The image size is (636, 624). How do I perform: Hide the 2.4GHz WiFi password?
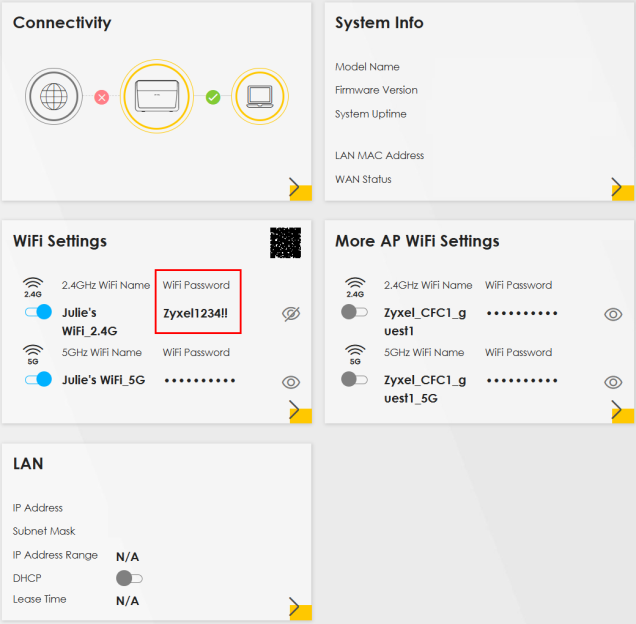tap(291, 314)
